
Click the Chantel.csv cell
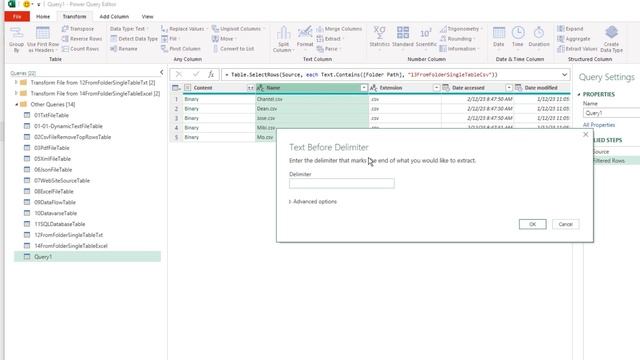[x=312, y=99]
